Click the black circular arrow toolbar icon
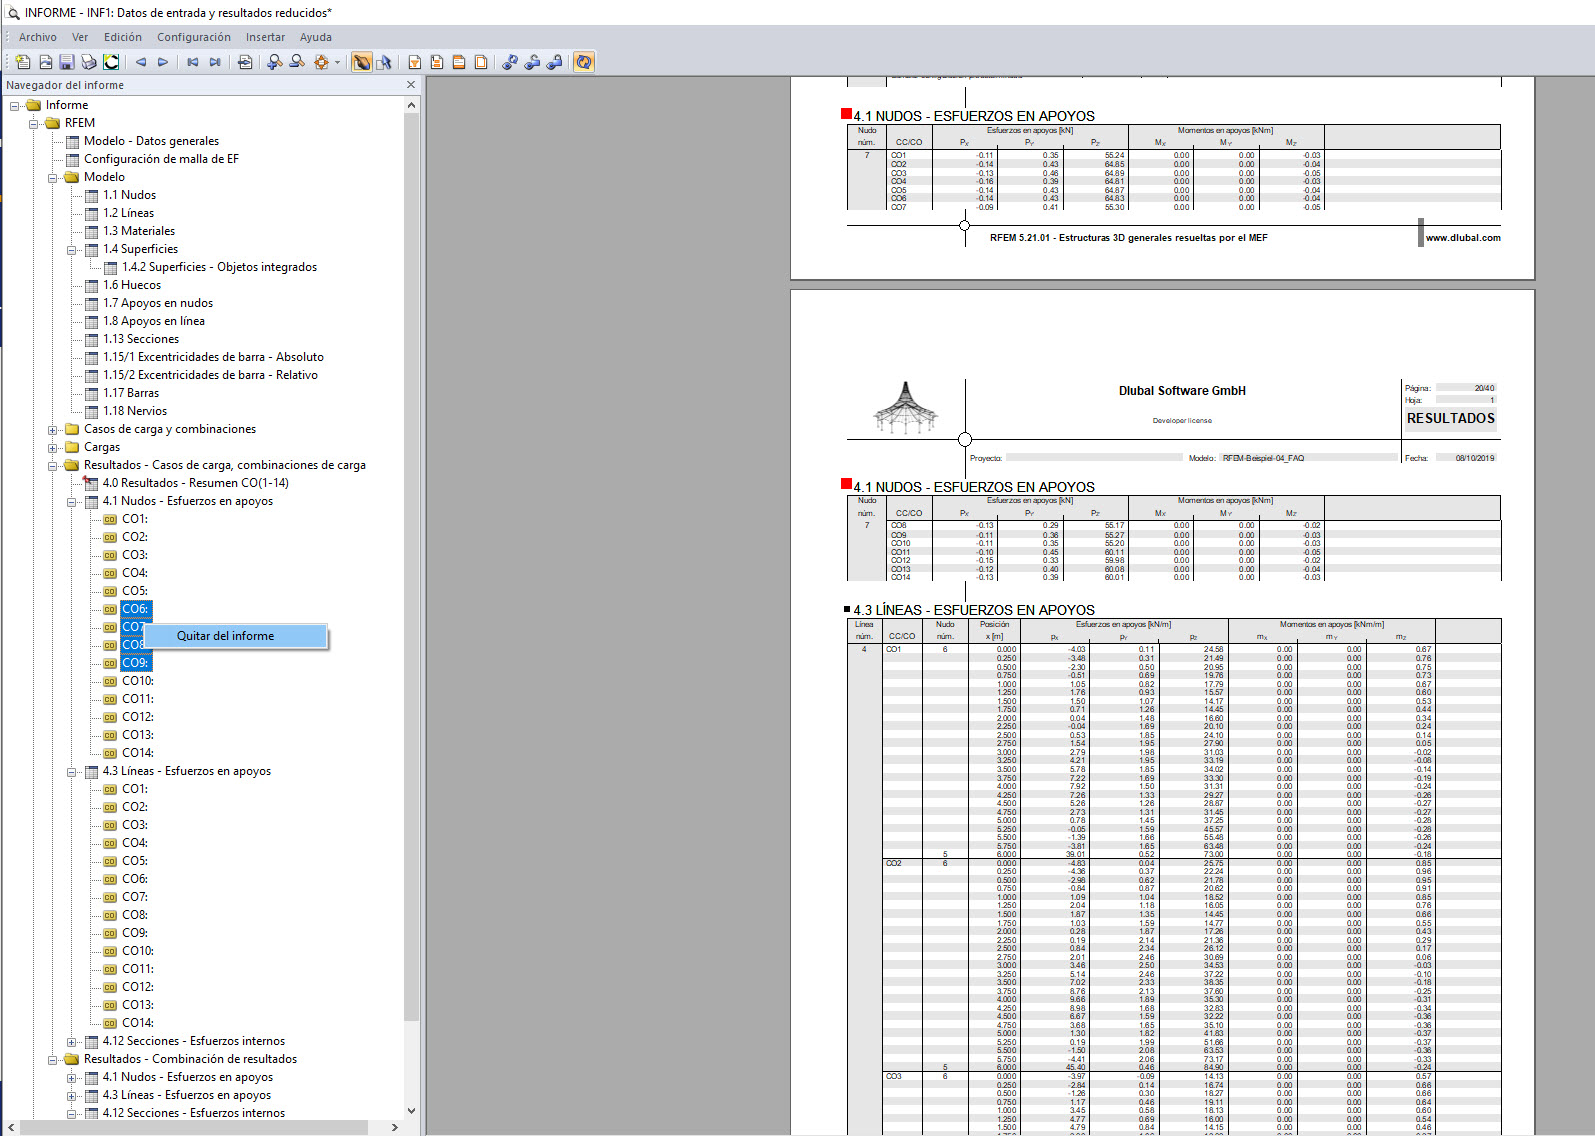This screenshot has width=1595, height=1136. [111, 62]
